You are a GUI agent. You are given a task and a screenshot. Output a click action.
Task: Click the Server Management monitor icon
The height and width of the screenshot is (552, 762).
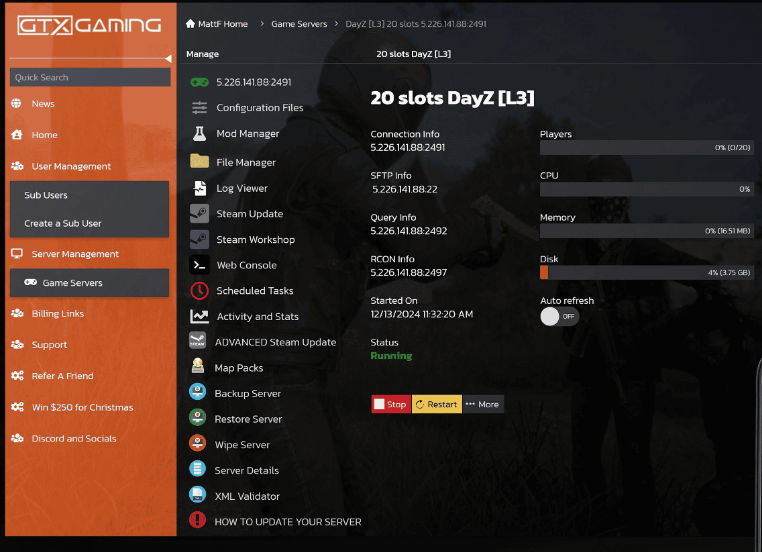pyautogui.click(x=17, y=254)
